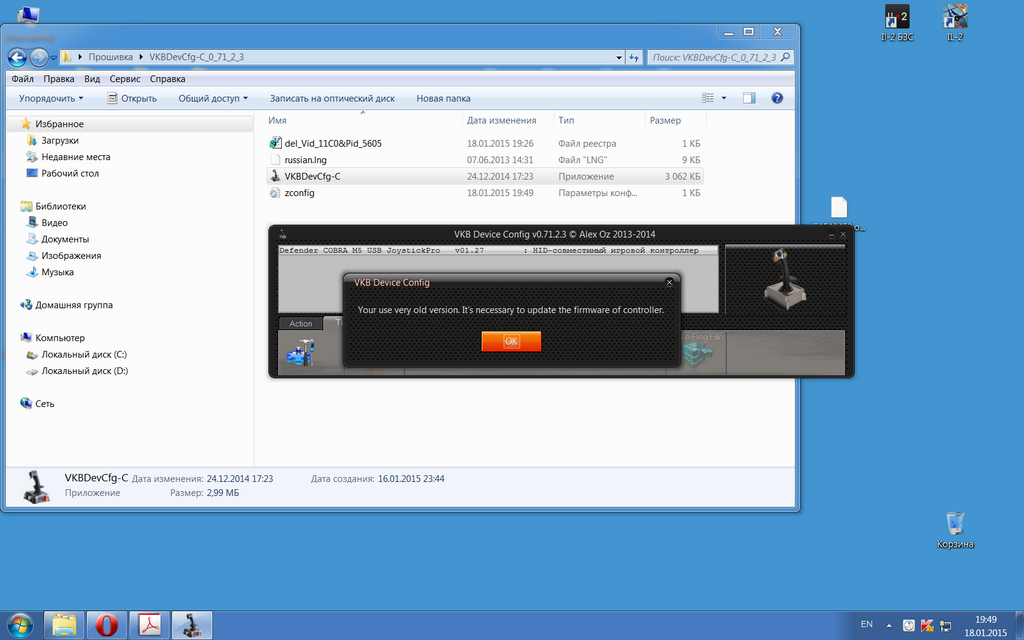Go back with the Explorer back arrow

click(x=17, y=57)
